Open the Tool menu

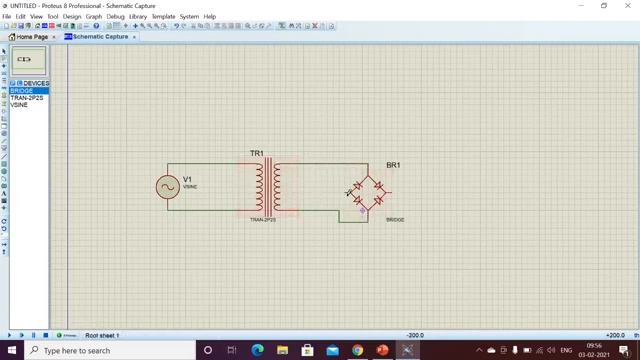(x=53, y=16)
